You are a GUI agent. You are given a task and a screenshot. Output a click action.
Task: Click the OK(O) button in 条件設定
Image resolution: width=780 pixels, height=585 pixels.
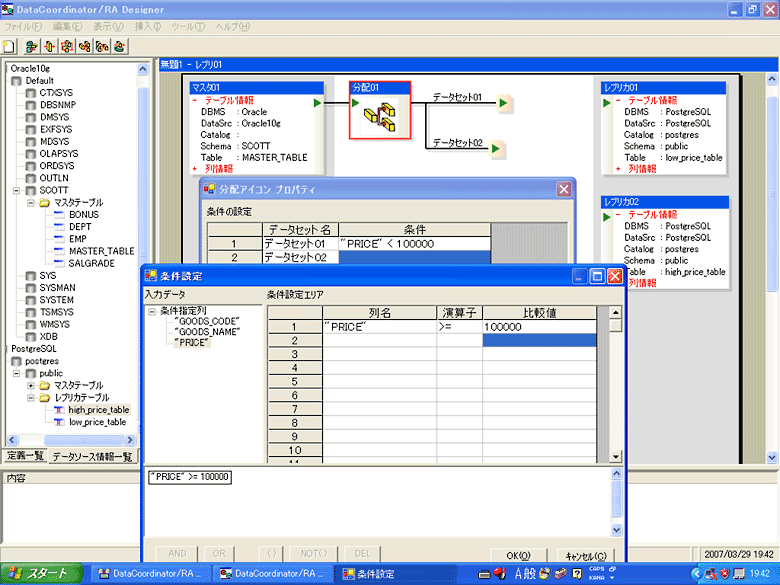517,555
